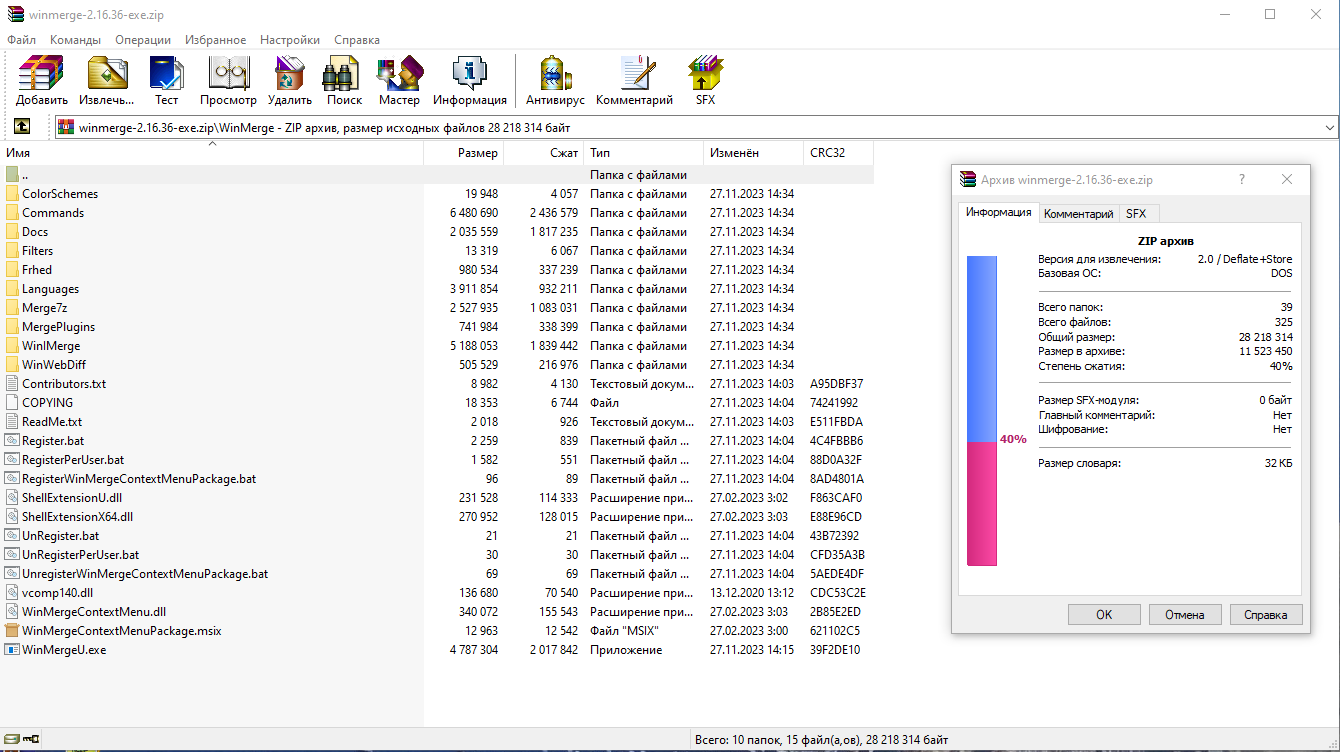Sort list by Размер column header
The height and width of the screenshot is (752, 1340).
pos(464,153)
